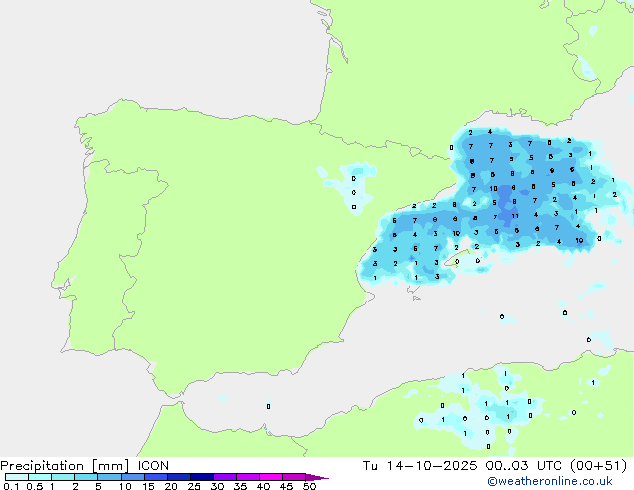Click the 0 mm value south of Spain's coast
The height and width of the screenshot is (490, 634).
[x=268, y=406]
